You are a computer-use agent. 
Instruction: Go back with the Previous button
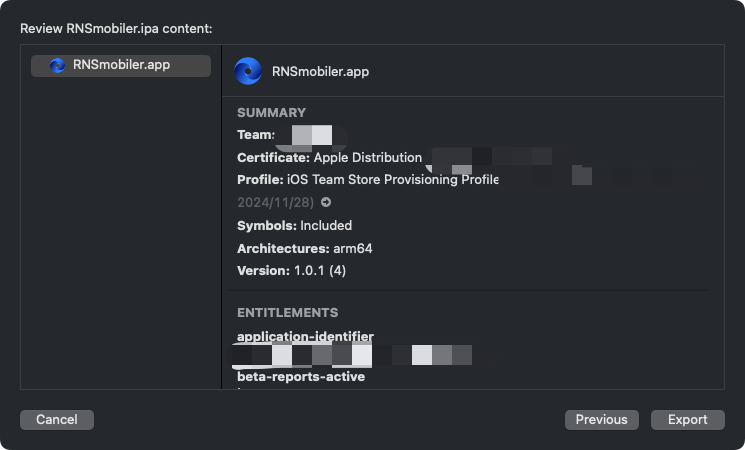pyautogui.click(x=602, y=420)
